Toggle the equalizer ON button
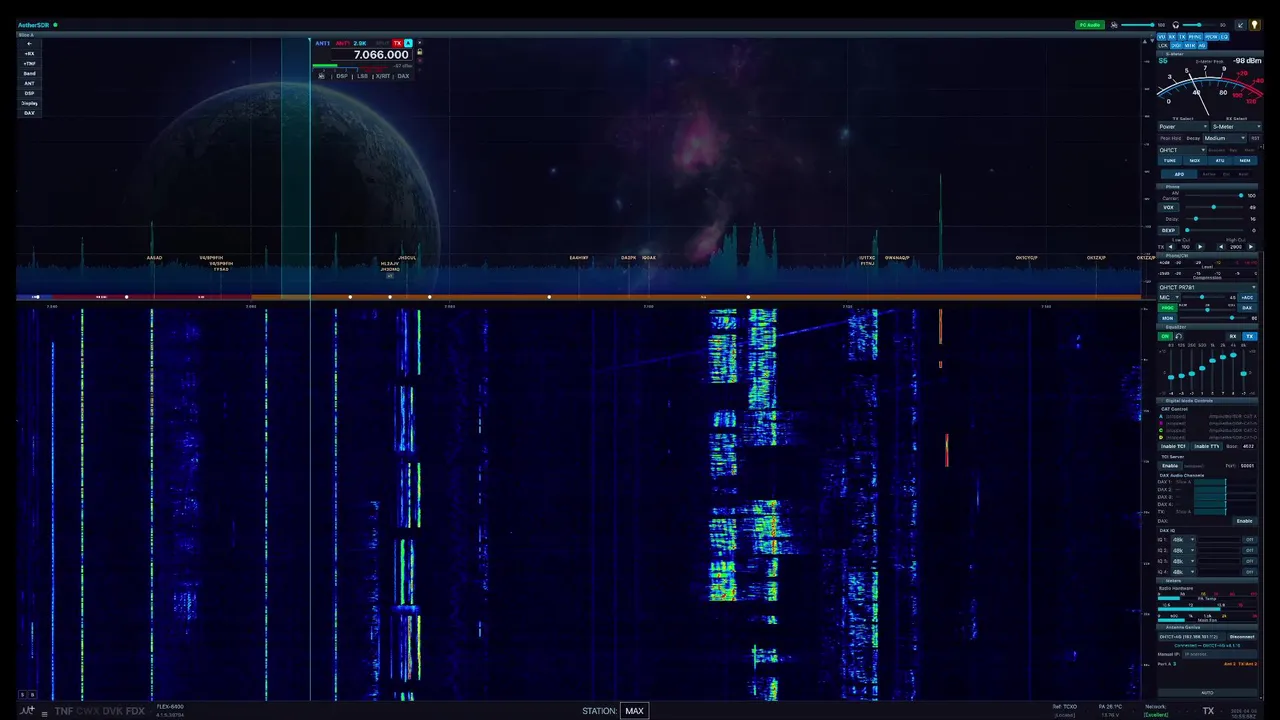The image size is (1280, 720). 1165,336
